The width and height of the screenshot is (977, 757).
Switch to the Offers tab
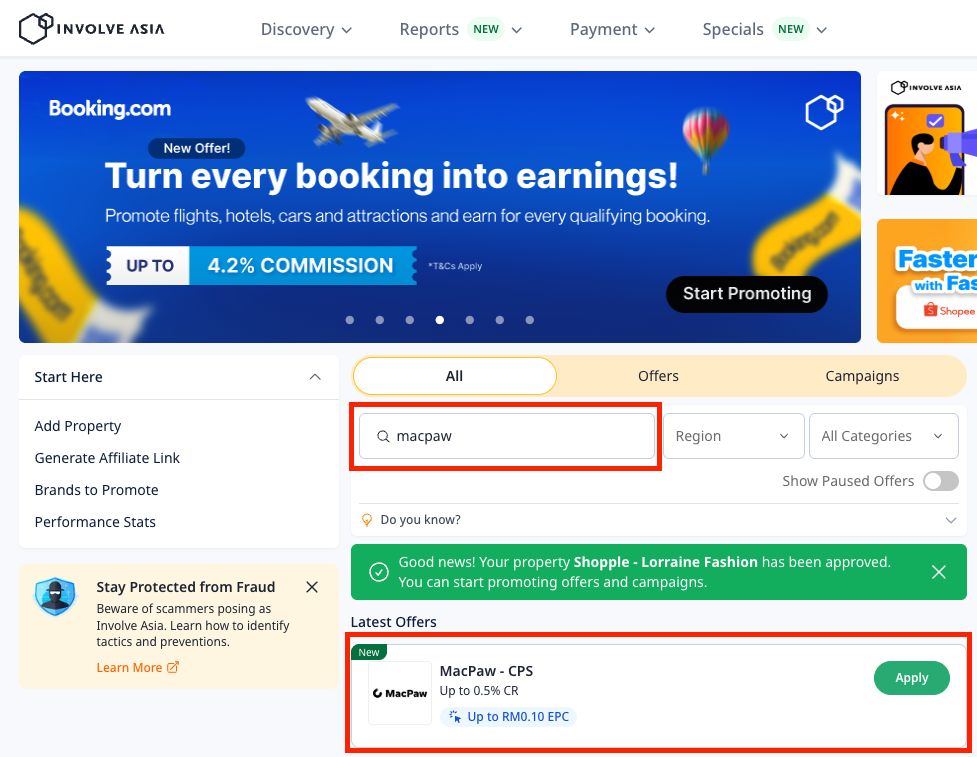point(658,376)
